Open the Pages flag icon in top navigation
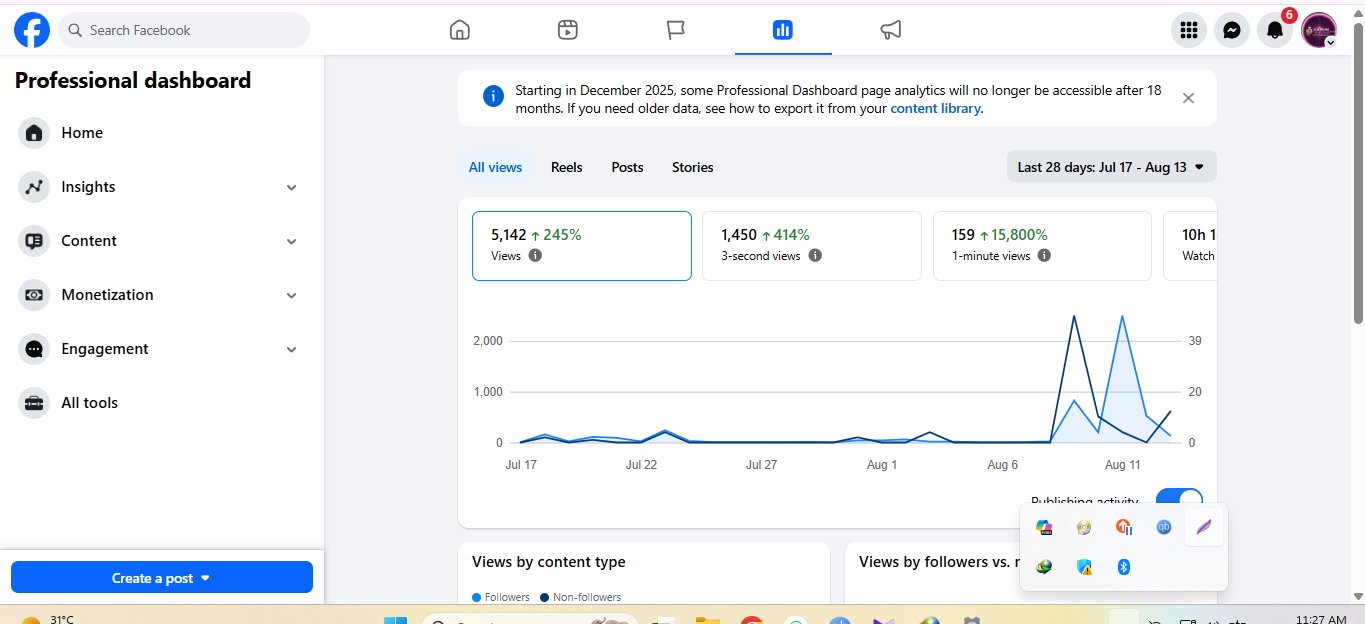The width and height of the screenshot is (1365, 624). point(676,30)
